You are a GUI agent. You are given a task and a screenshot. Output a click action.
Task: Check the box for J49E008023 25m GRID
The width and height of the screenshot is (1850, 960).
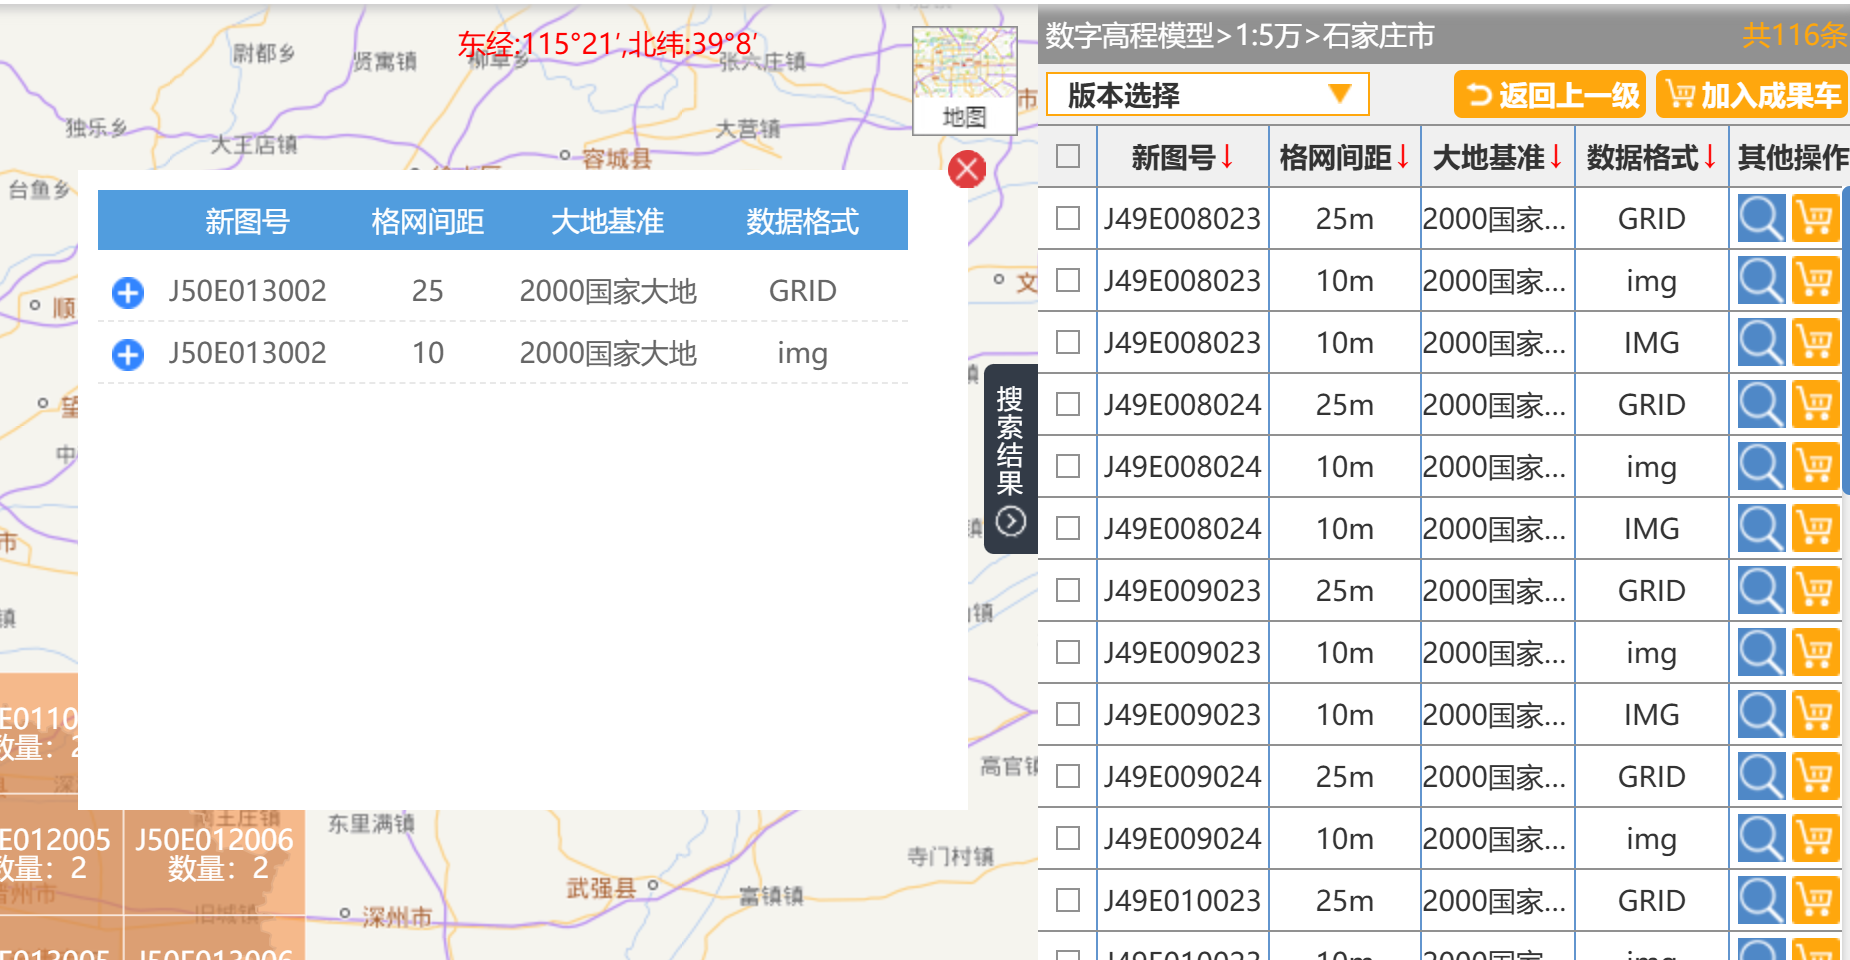pos(1068,218)
